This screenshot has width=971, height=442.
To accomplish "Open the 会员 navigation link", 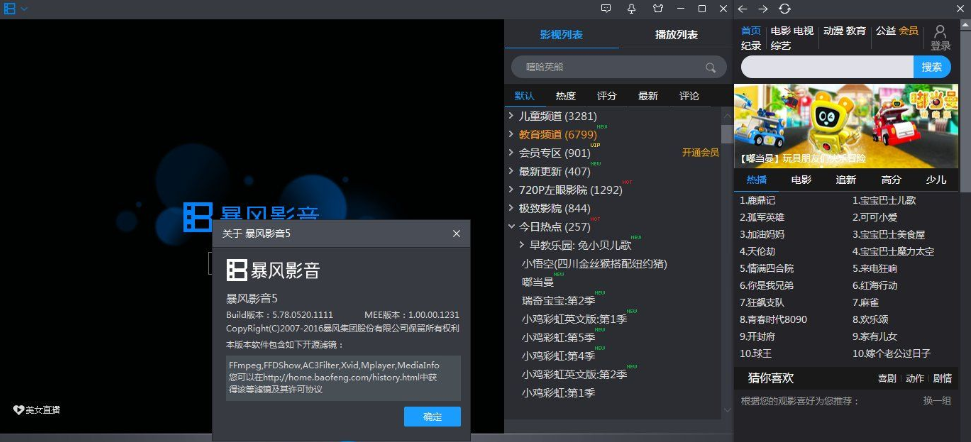I will pyautogui.click(x=908, y=30).
